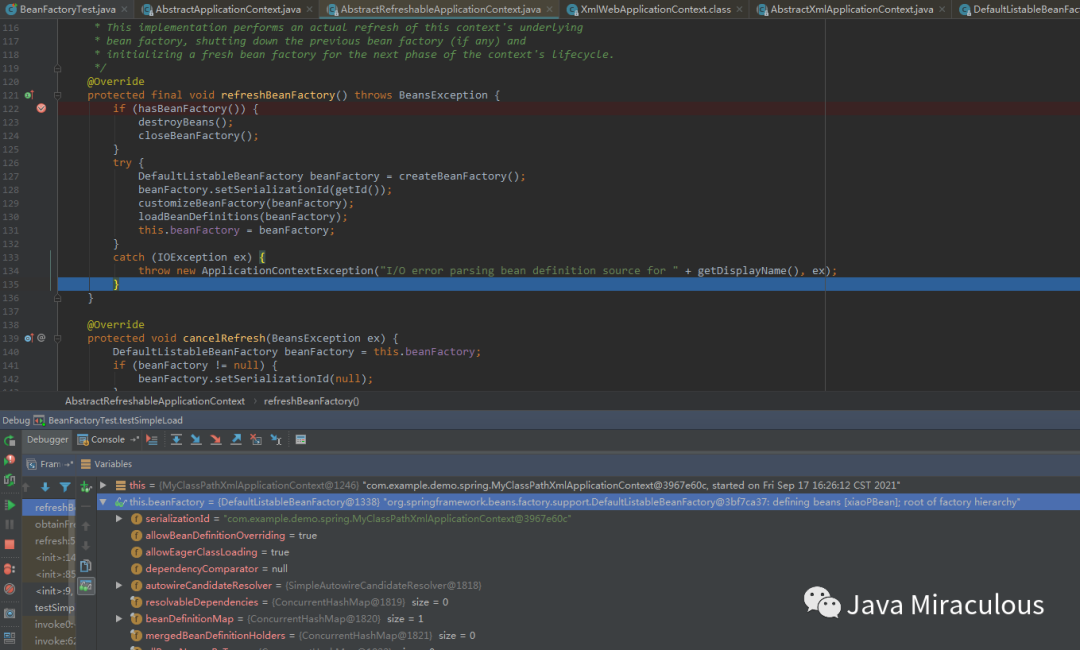Screen dimensions: 1080x650
Task: Switch to the AbstractApplicationContext.java tab
Action: tap(227, 9)
